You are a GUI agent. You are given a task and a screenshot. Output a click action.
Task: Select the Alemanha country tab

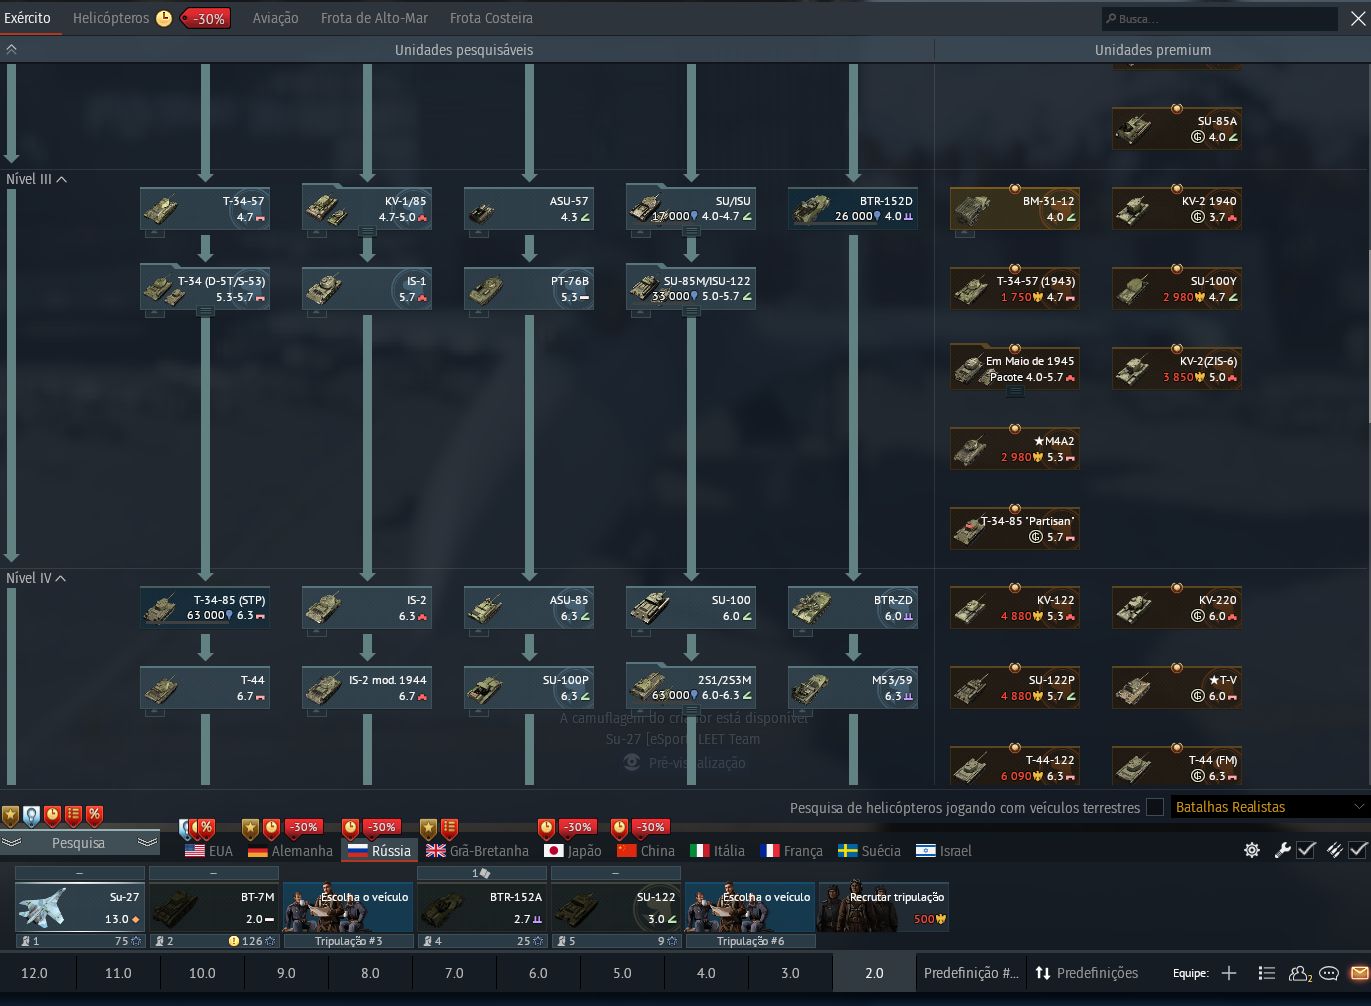(x=290, y=851)
